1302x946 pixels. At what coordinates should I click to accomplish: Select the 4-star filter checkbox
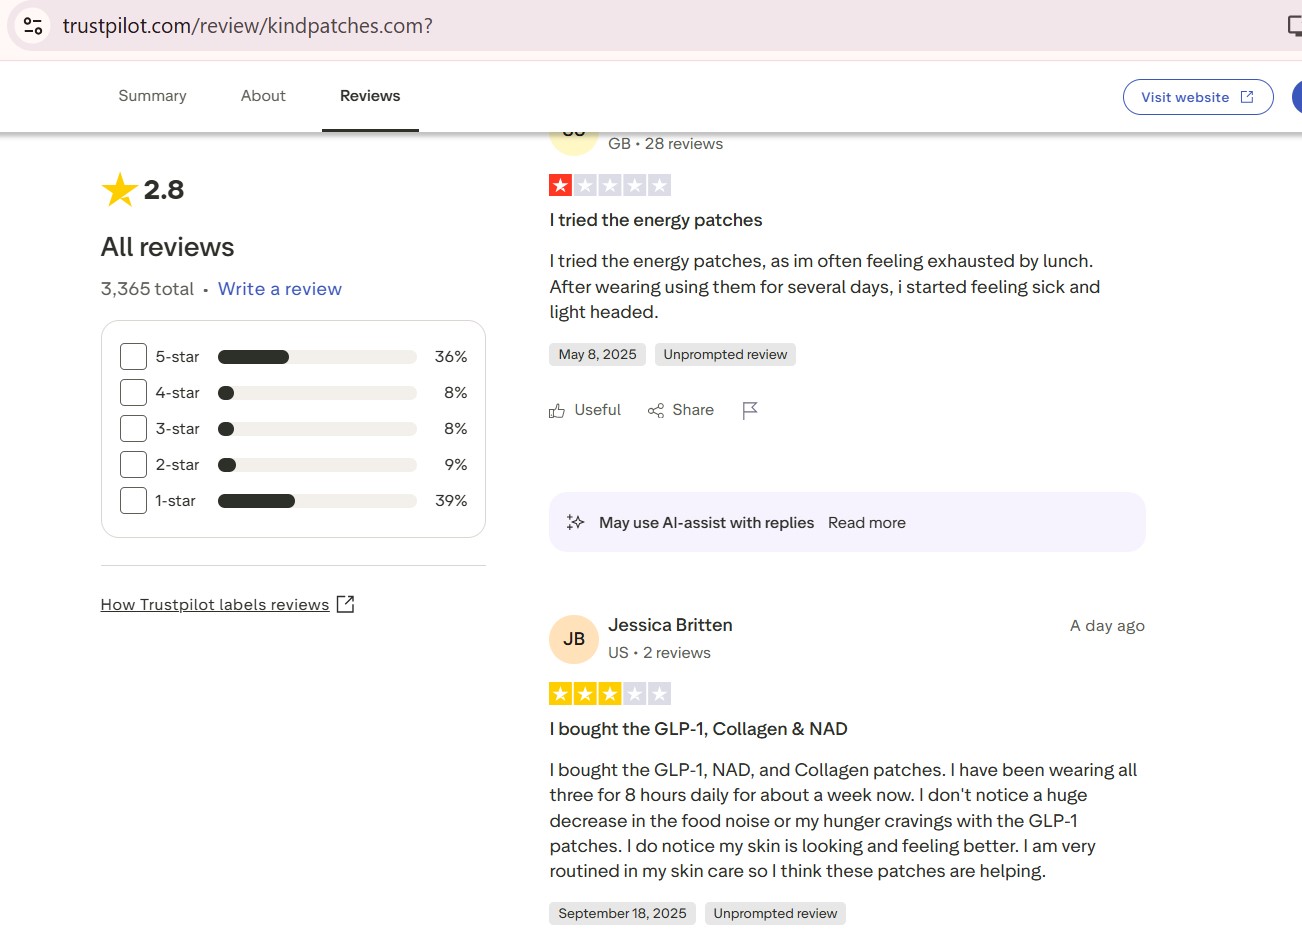[133, 393]
